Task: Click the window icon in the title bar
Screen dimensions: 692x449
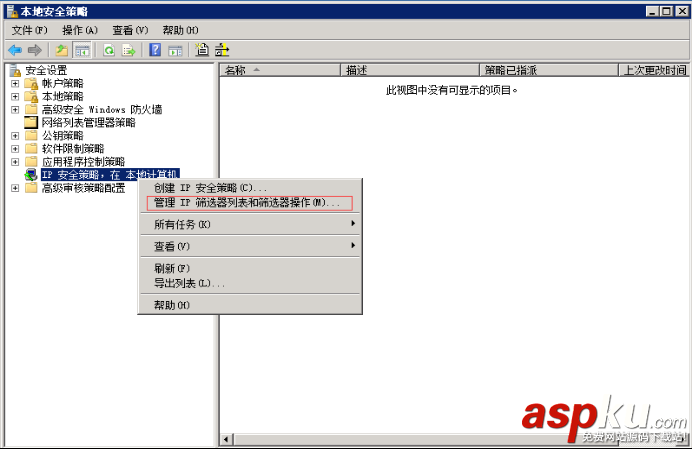Action: click(12, 11)
